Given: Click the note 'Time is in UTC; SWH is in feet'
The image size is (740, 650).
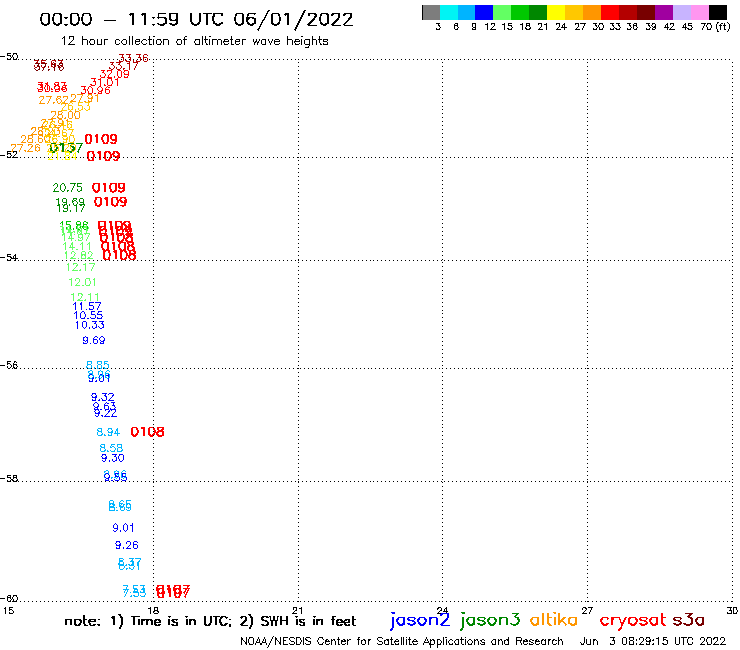Looking at the screenshot, I should click(x=210, y=621).
